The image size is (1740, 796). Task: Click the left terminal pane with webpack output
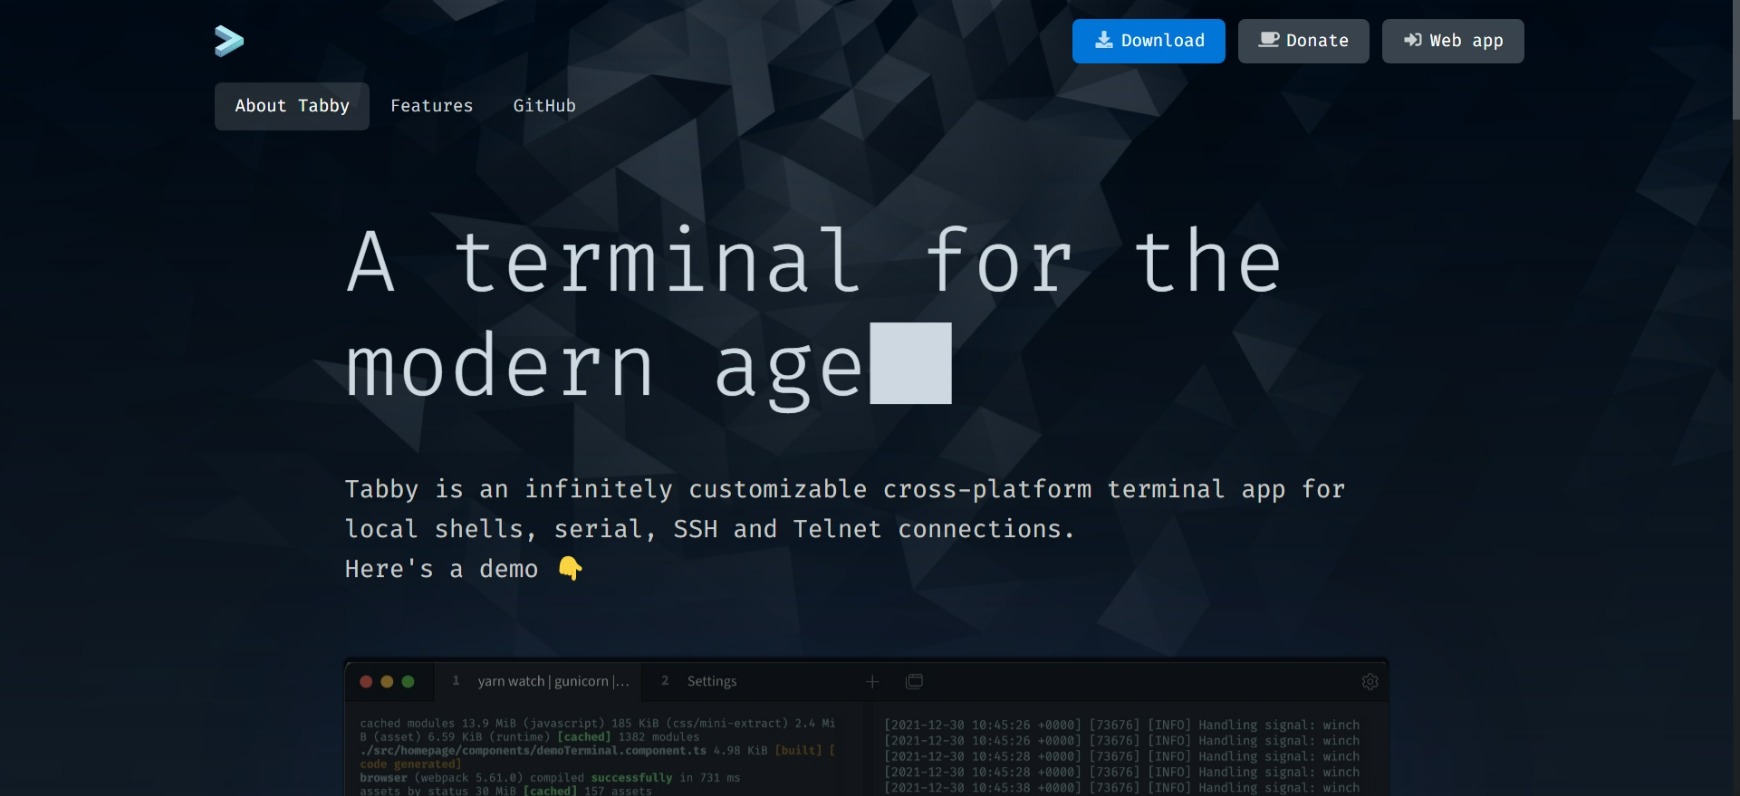(600, 755)
